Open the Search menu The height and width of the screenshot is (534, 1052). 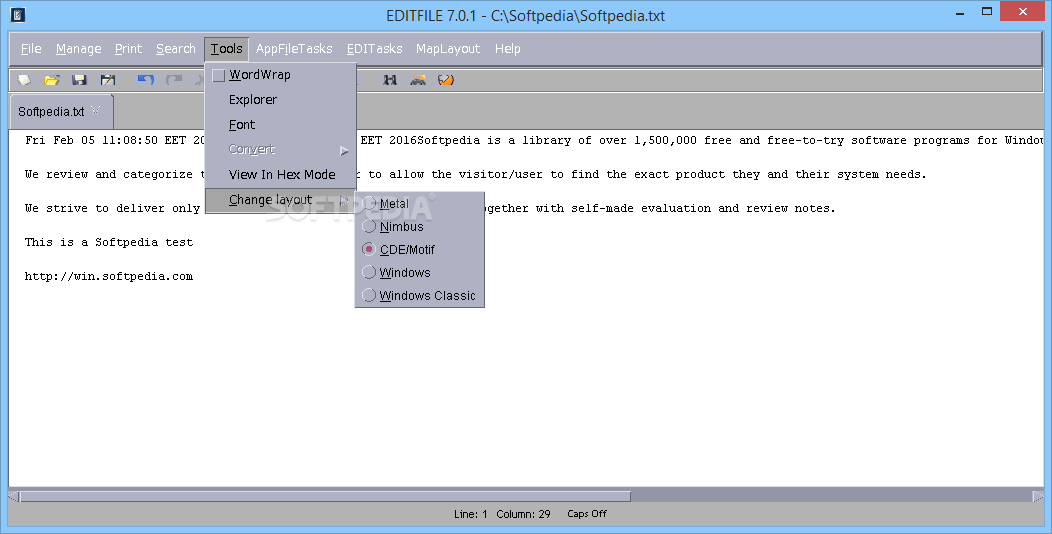click(176, 48)
